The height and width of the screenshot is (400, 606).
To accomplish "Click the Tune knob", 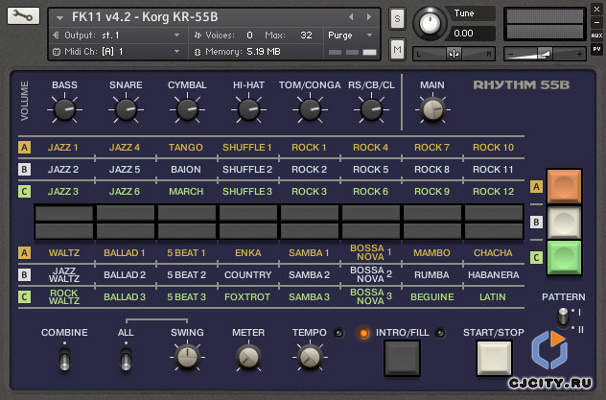I will click(430, 24).
